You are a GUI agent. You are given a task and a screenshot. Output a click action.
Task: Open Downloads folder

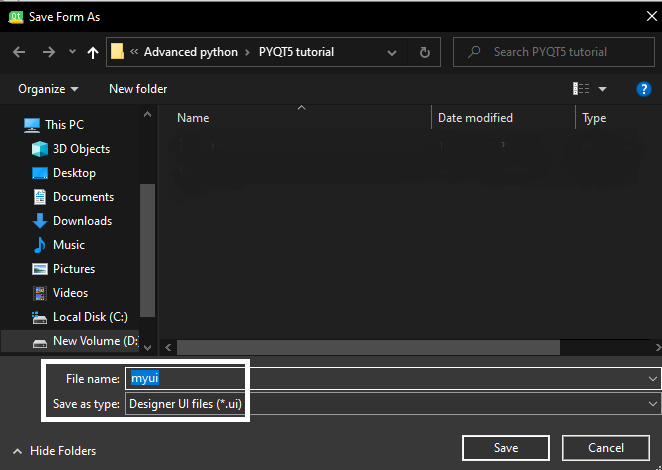click(x=82, y=221)
